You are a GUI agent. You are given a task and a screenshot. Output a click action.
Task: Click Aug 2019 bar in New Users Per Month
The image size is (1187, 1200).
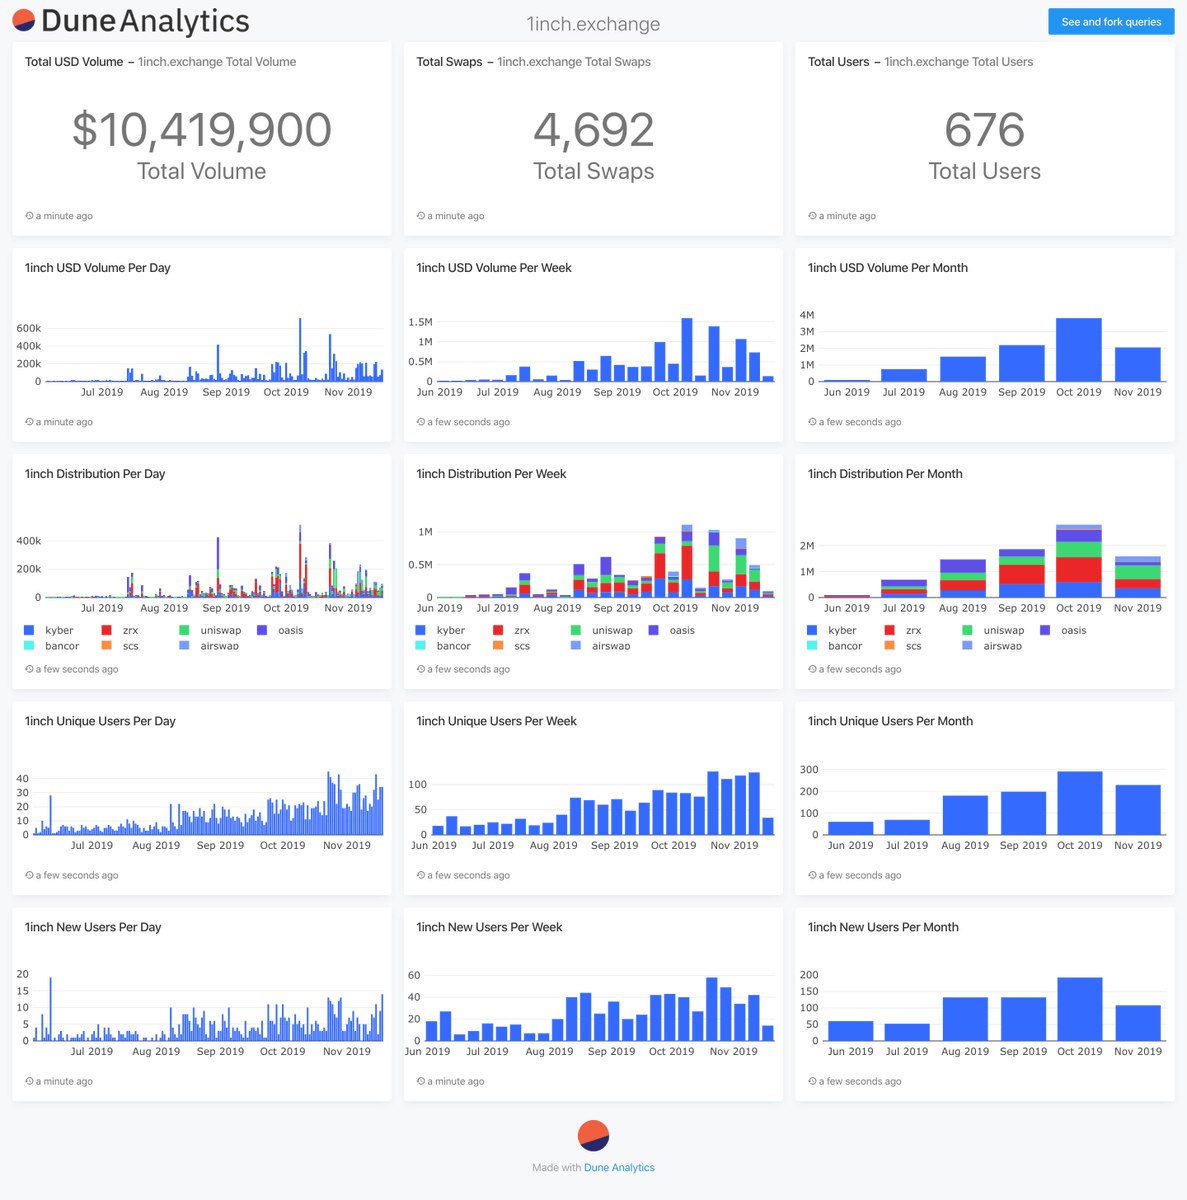[x=965, y=1019]
